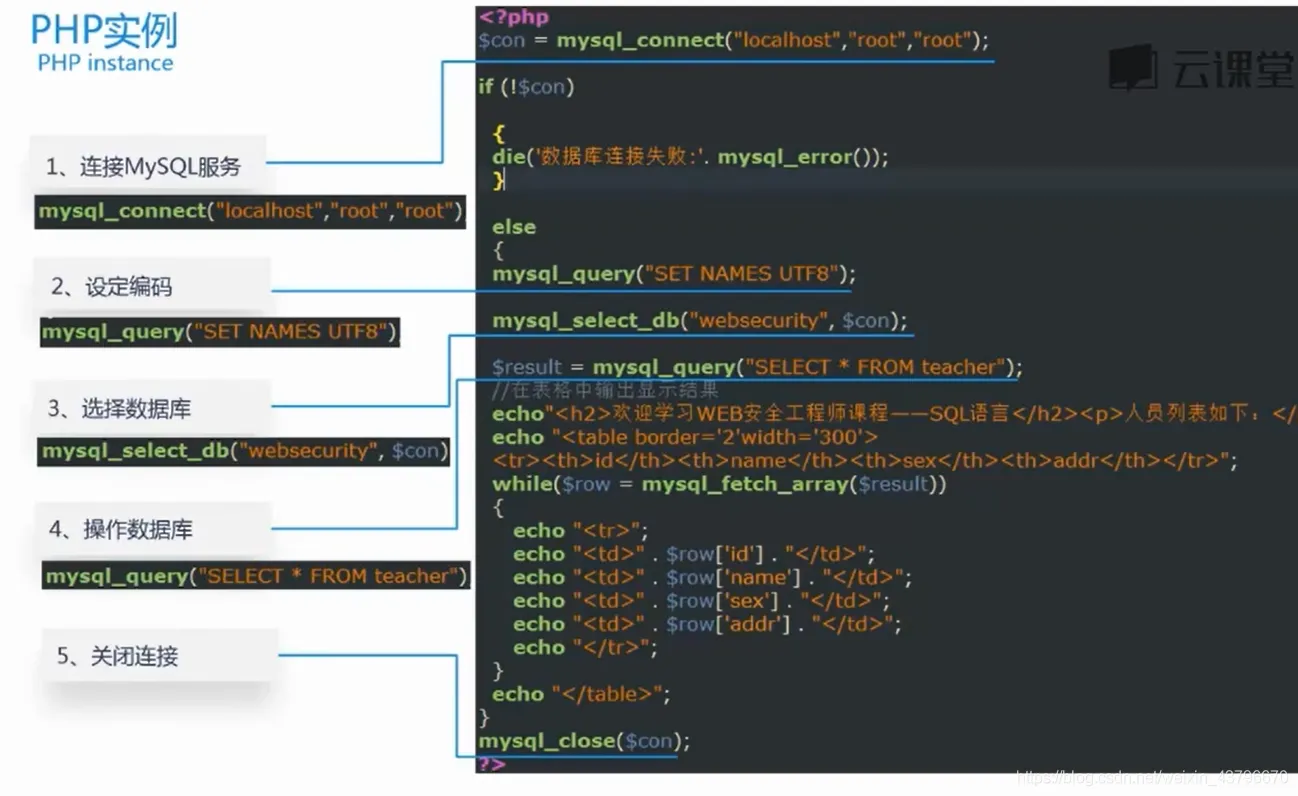Click the comment "//在表格中输出显示结果"
1298x796 pixels.
click(605, 389)
